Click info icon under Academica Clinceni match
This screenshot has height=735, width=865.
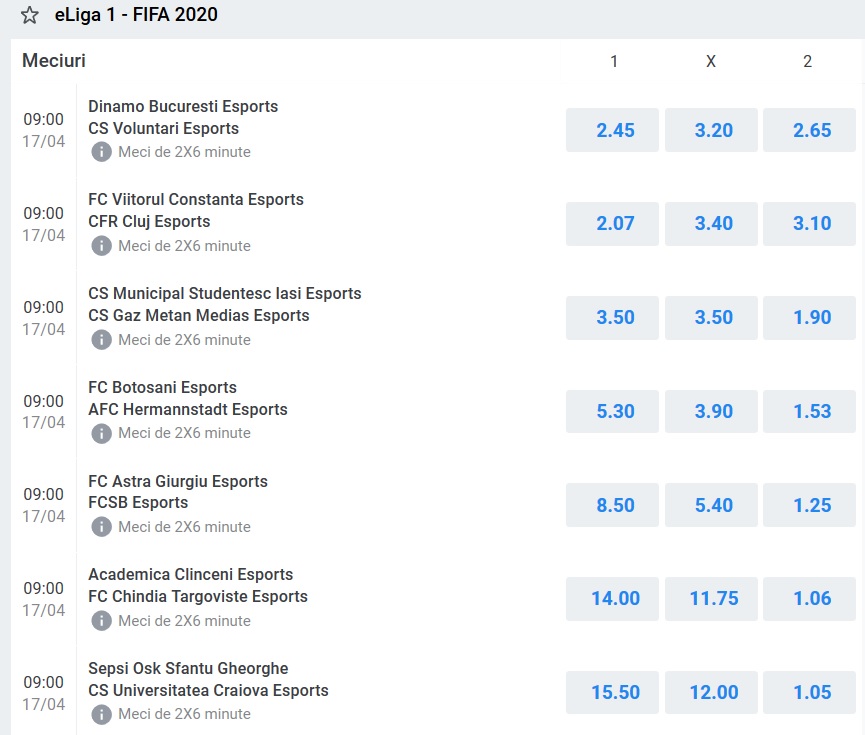point(101,621)
